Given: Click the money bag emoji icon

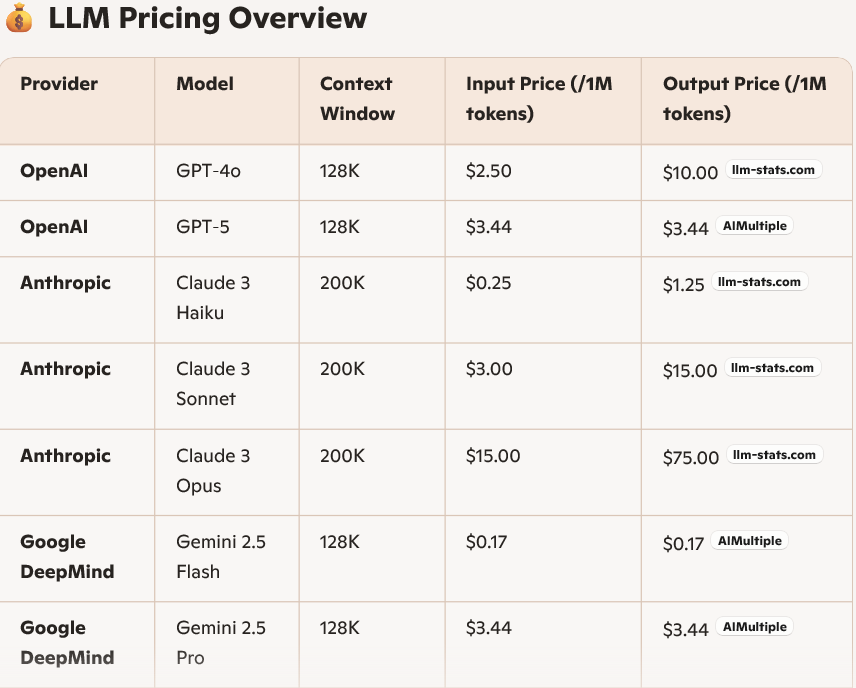Looking at the screenshot, I should pos(20,18).
